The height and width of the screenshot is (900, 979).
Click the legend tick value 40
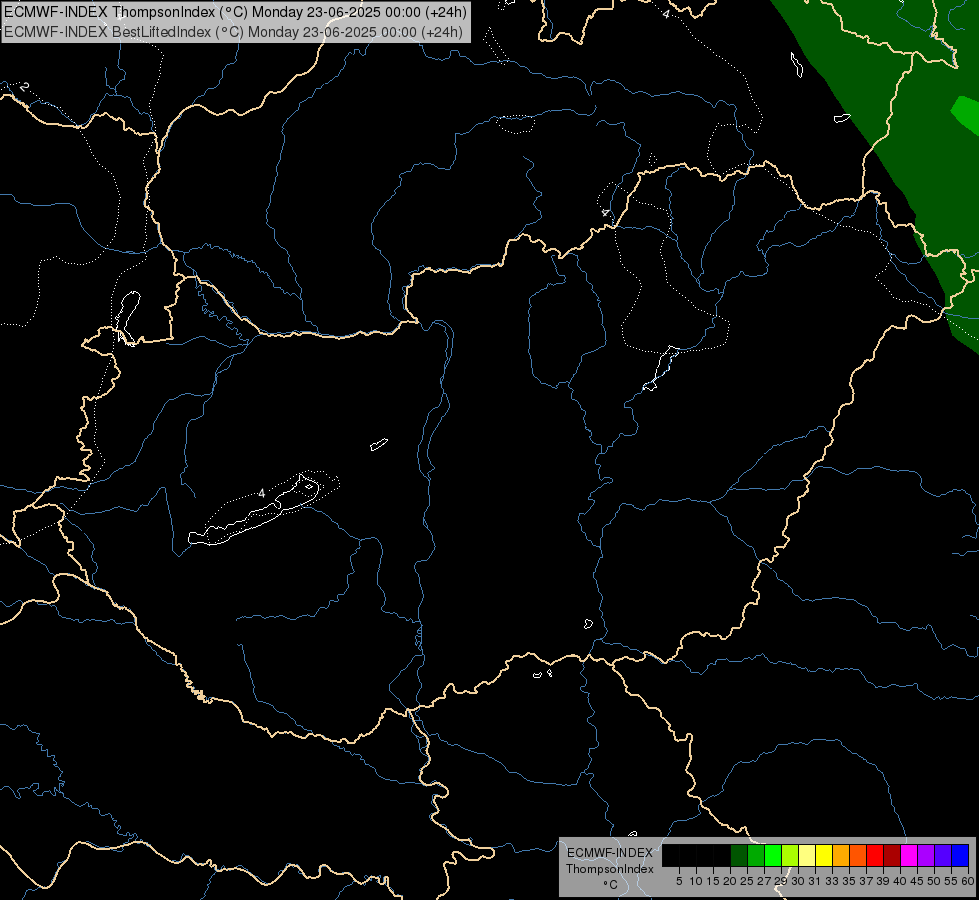pos(900,881)
